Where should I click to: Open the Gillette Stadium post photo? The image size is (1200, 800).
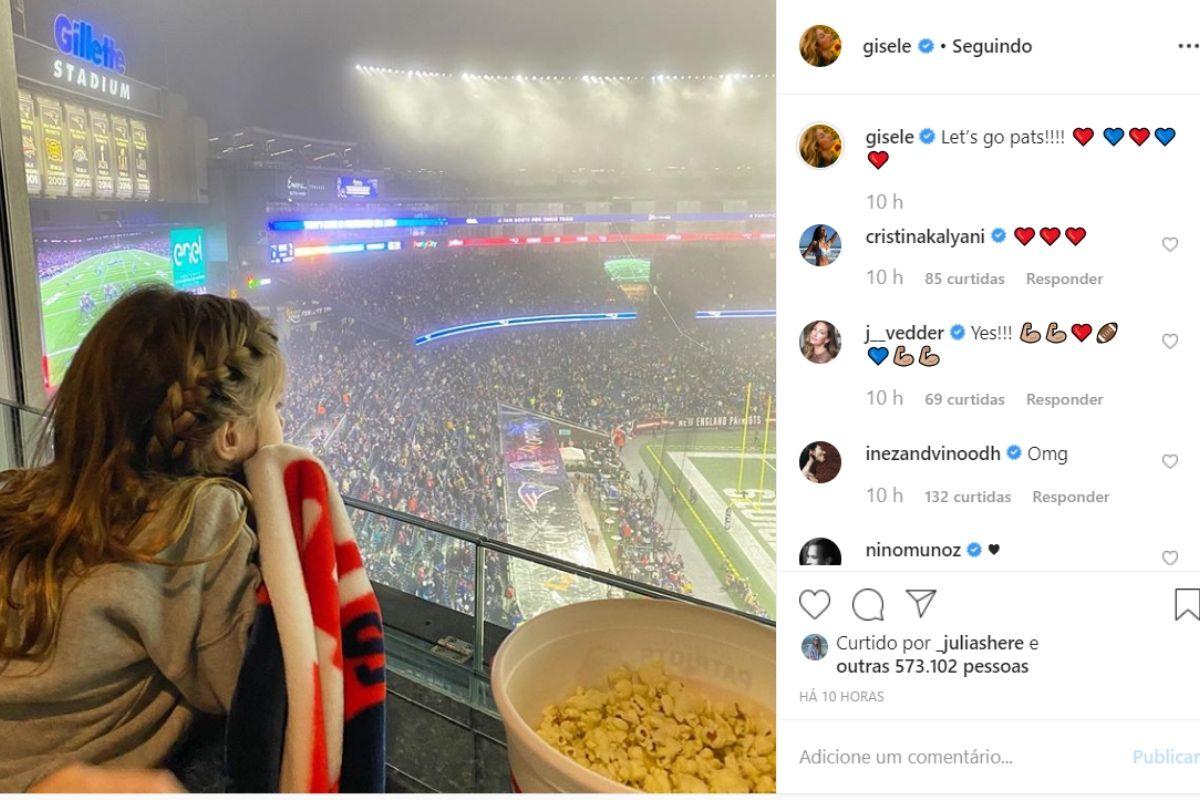(x=388, y=398)
